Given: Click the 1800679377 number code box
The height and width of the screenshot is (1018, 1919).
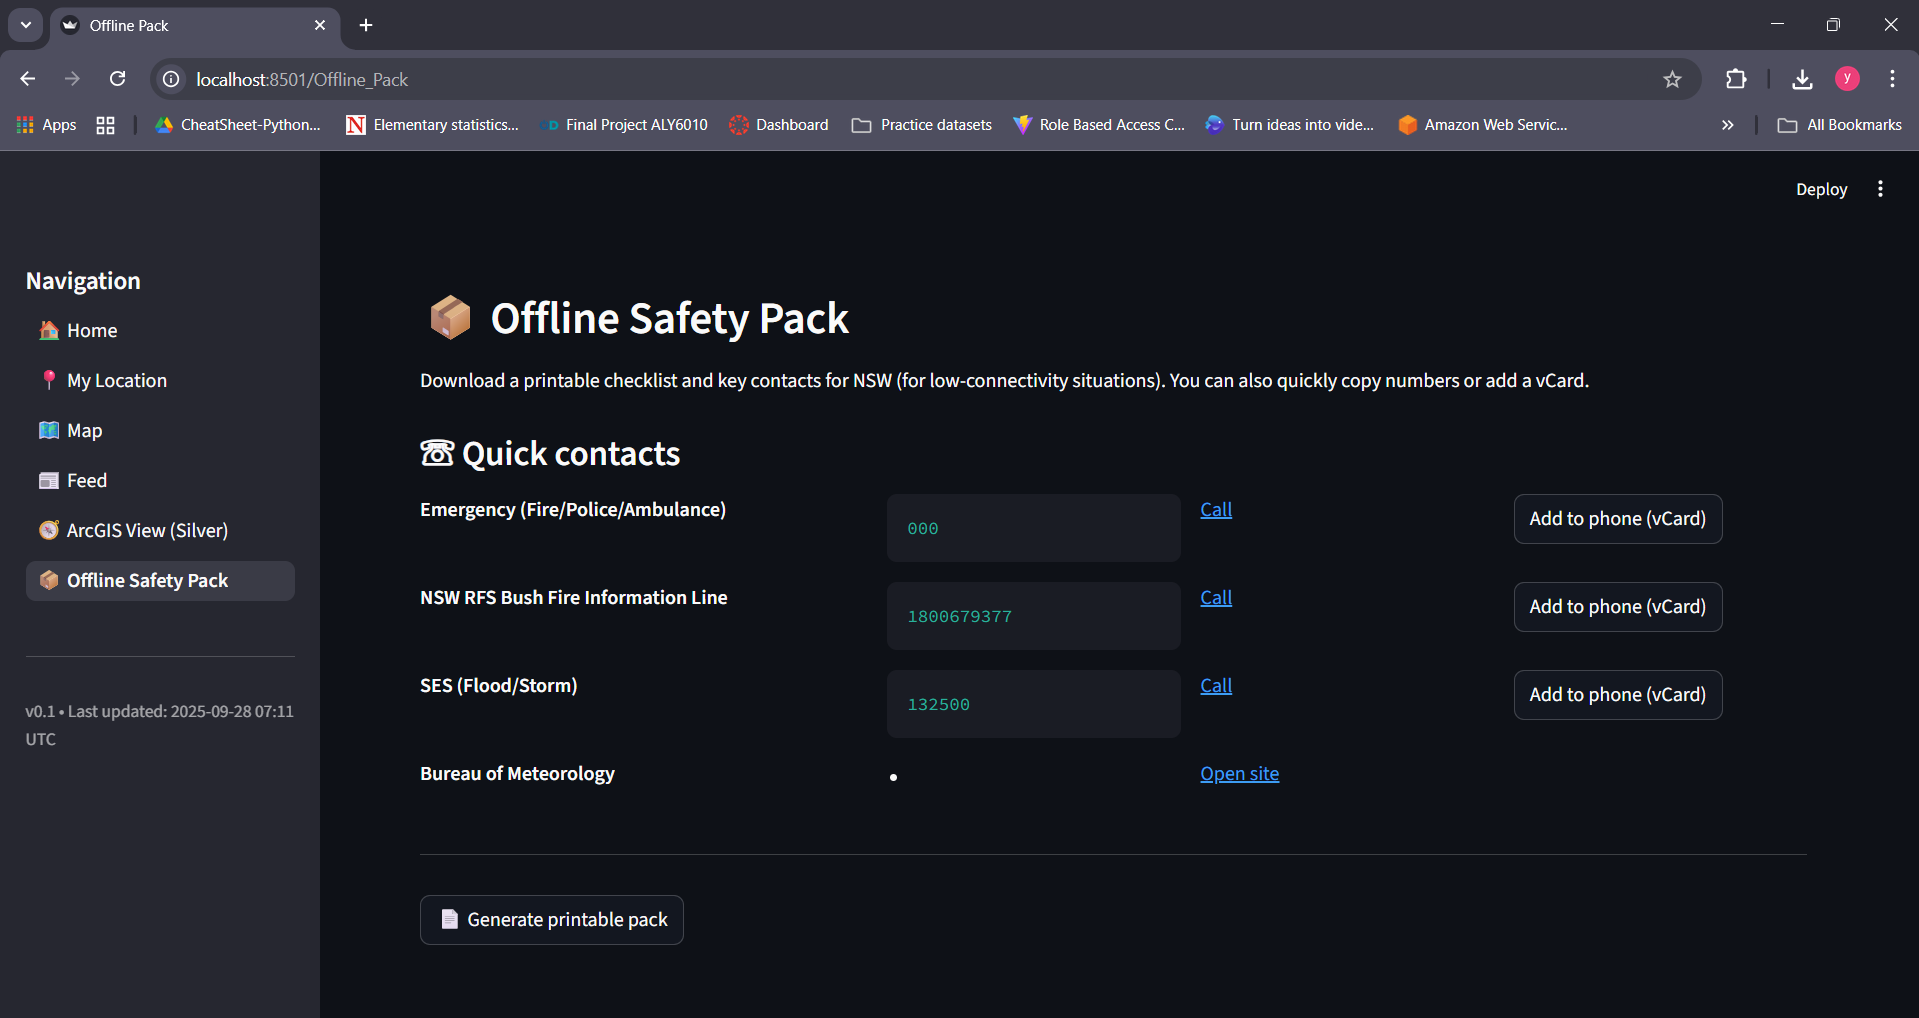Looking at the screenshot, I should click(1034, 616).
